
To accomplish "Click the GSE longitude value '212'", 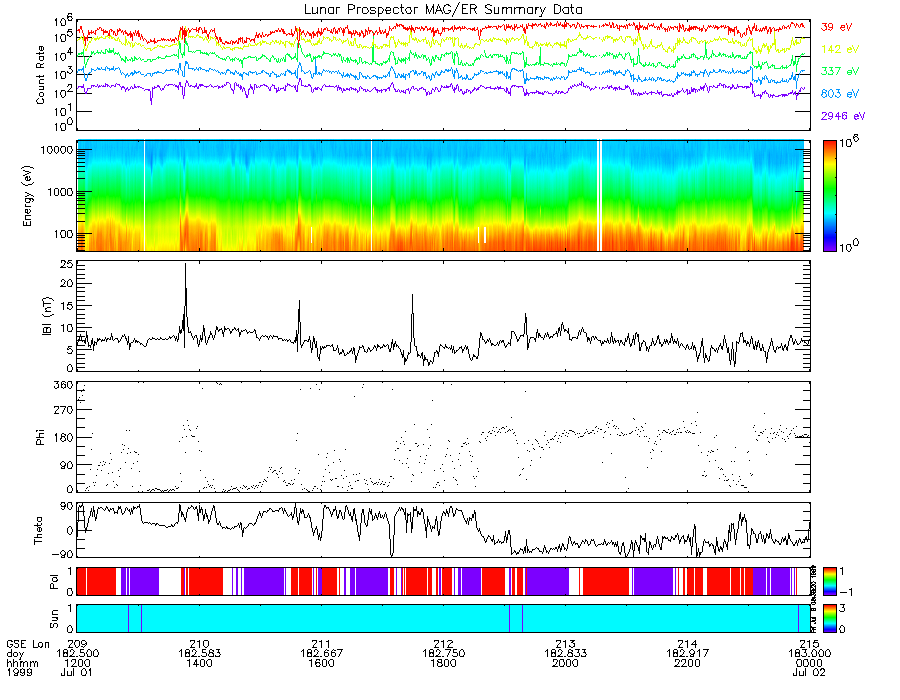I will point(443,644).
